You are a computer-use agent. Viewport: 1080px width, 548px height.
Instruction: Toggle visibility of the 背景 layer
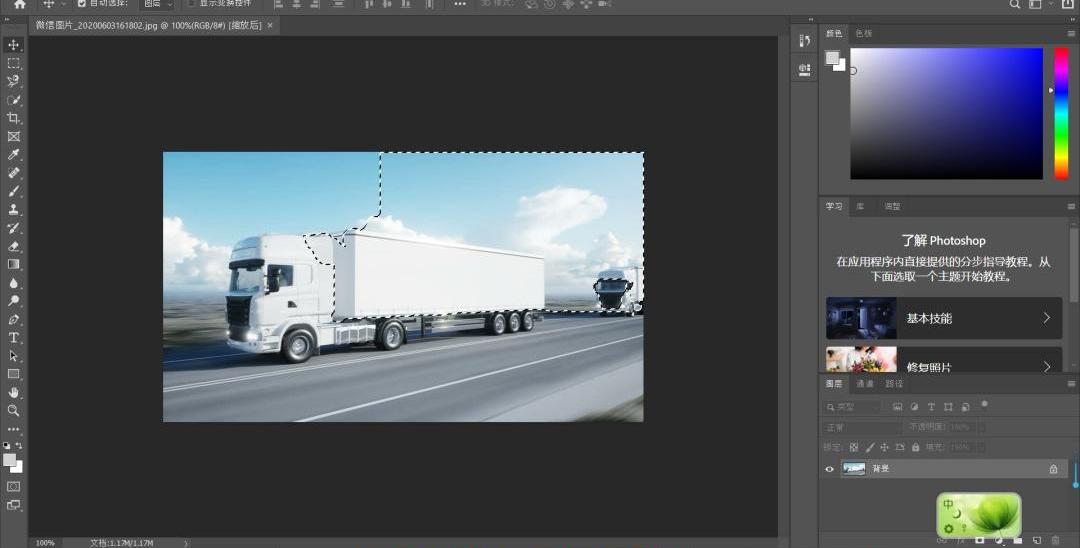(x=829, y=469)
